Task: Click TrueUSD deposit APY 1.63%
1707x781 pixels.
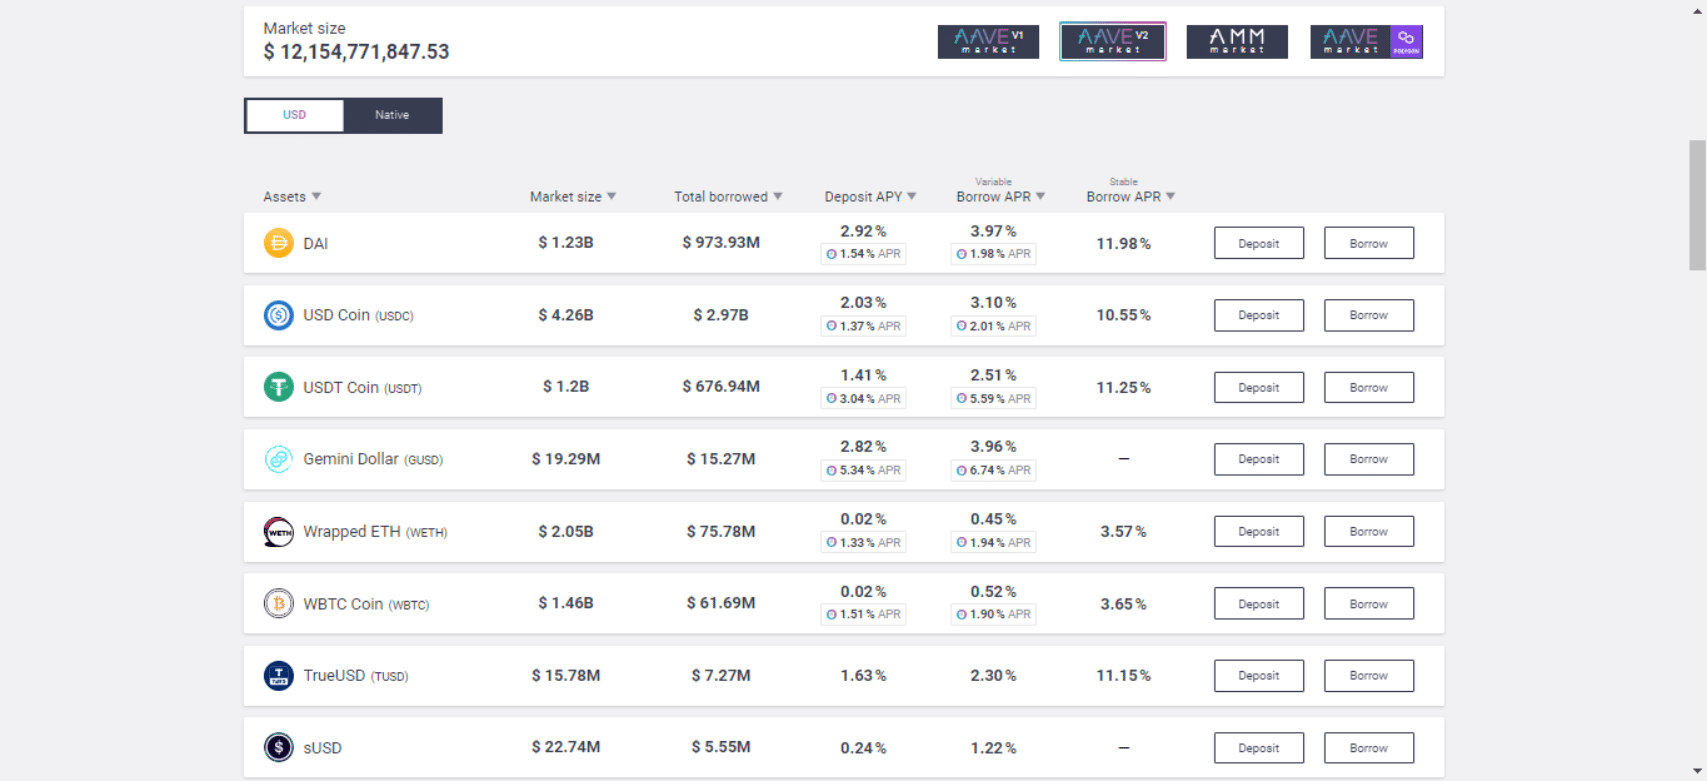Action: point(863,675)
